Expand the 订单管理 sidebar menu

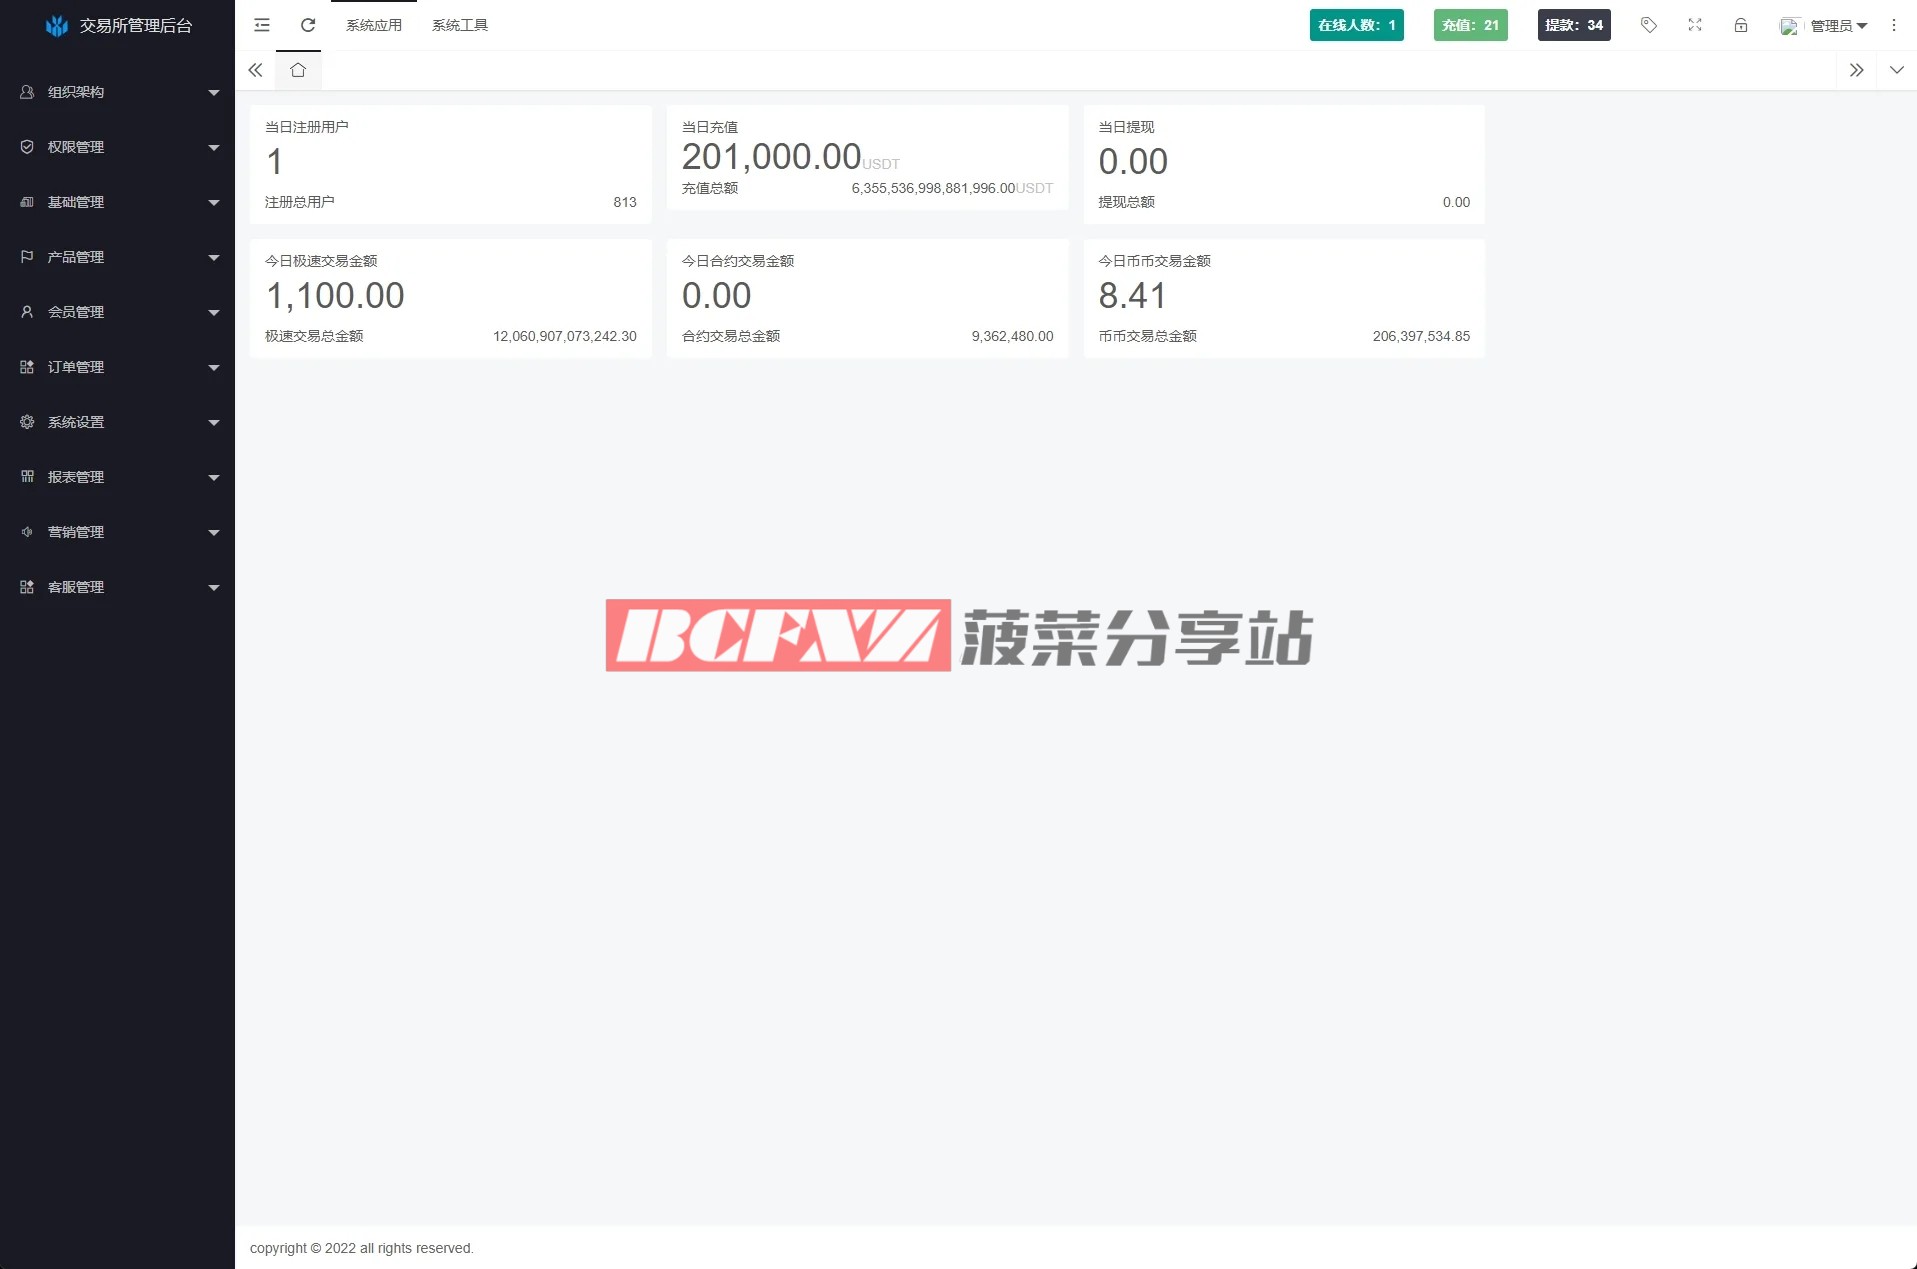pyautogui.click(x=117, y=367)
